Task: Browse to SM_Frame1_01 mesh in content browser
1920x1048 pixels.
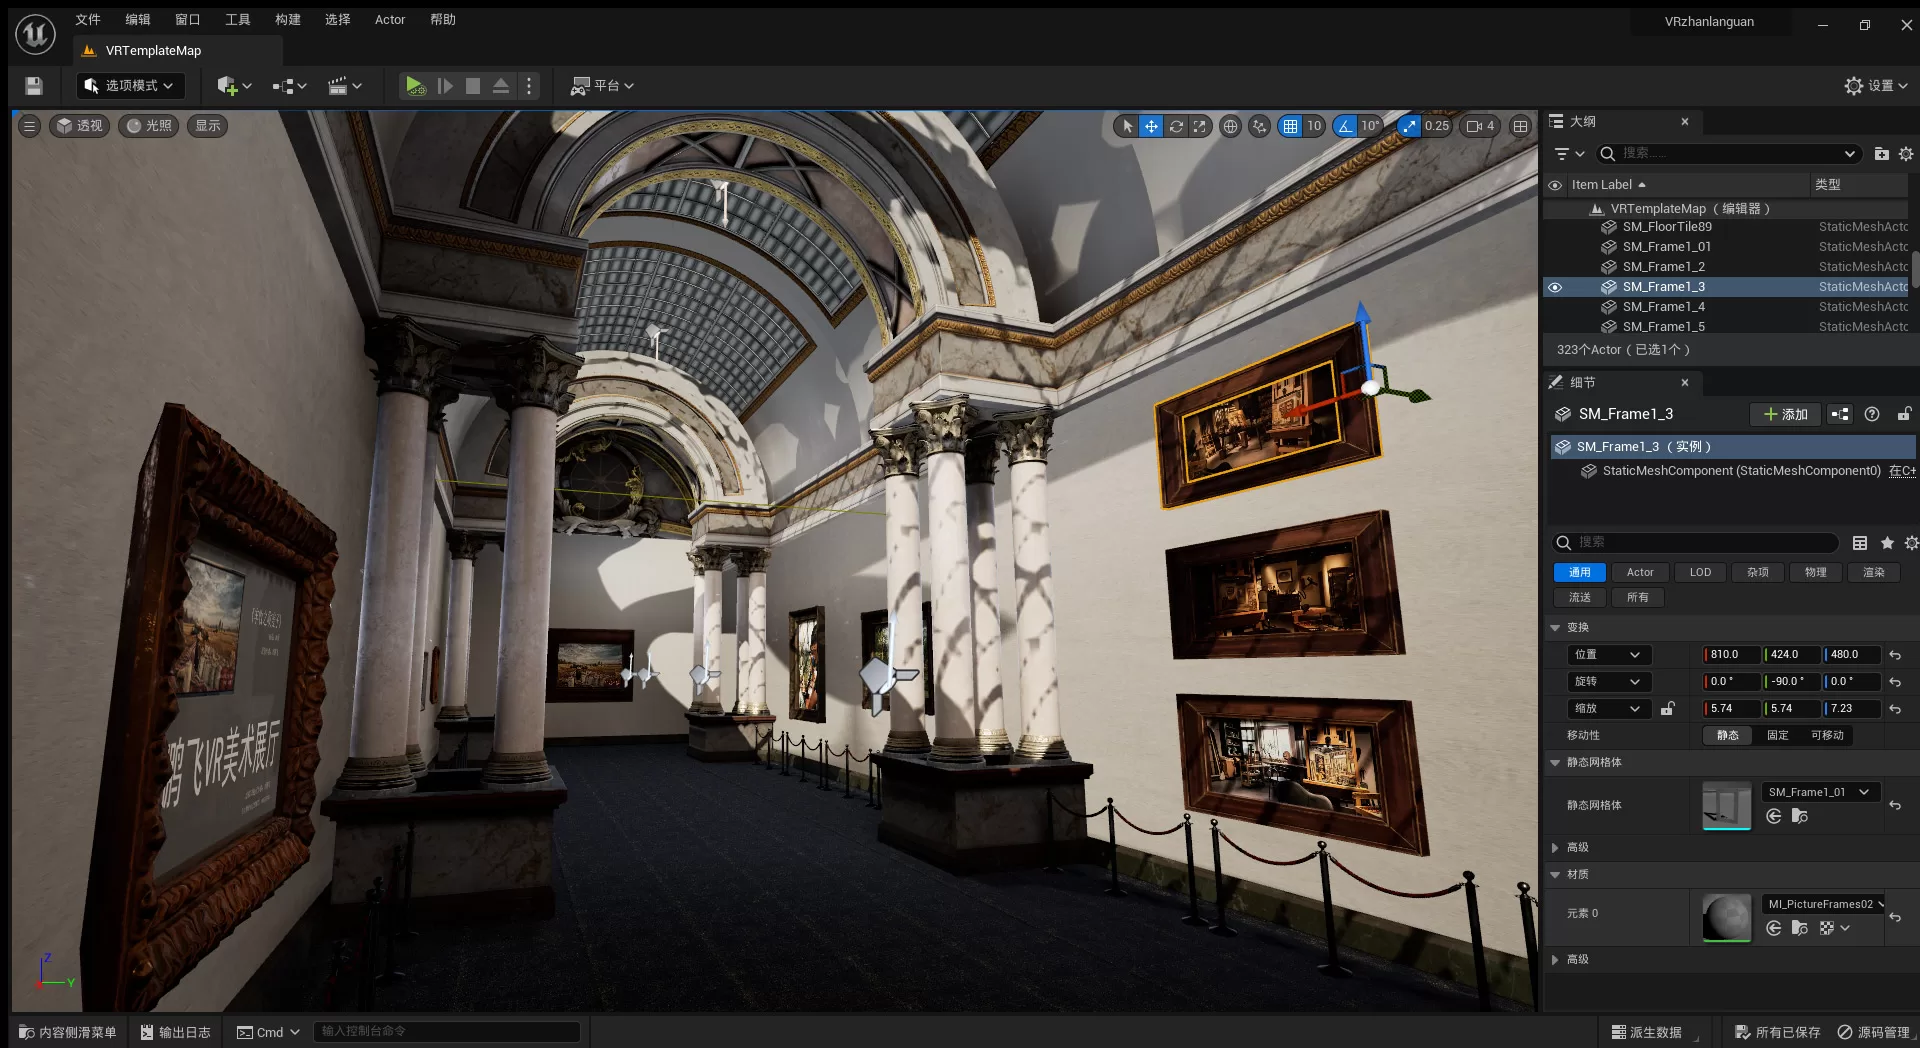Action: [x=1799, y=816]
